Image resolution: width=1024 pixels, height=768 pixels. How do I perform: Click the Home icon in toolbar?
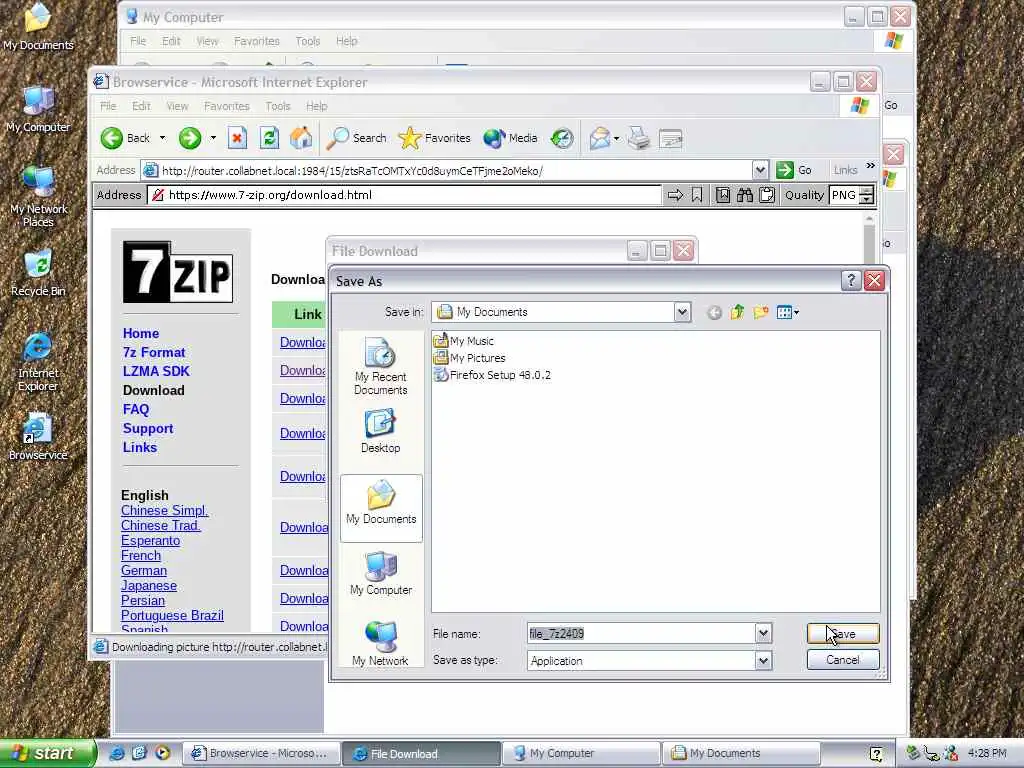click(x=301, y=138)
